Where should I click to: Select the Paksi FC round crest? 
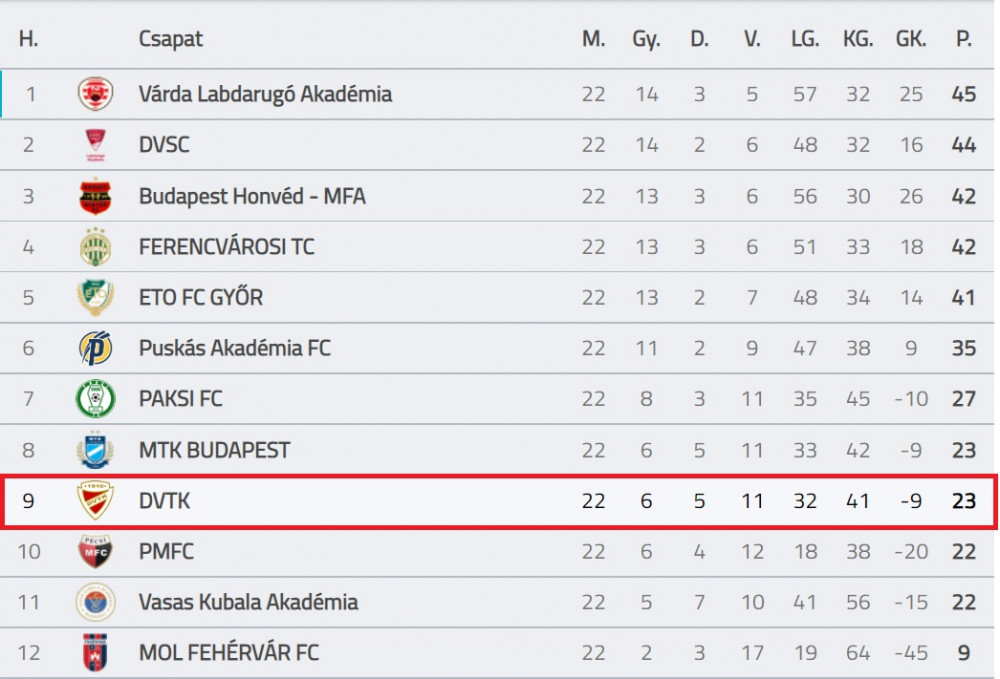point(96,398)
